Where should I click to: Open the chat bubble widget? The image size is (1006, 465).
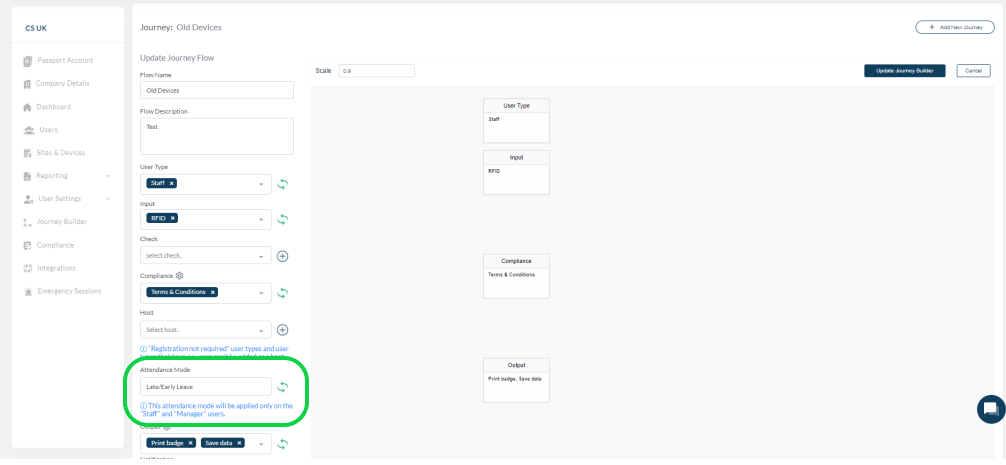coord(991,409)
